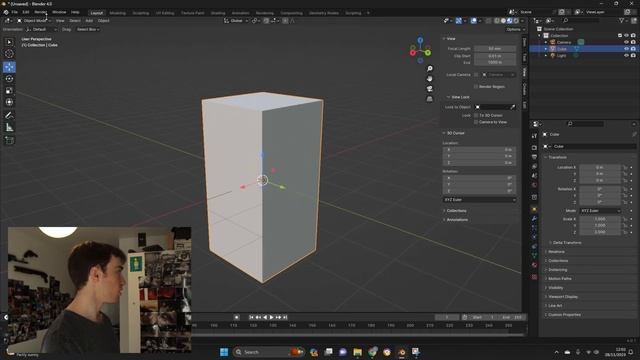This screenshot has width=640, height=360.
Task: Switch perspective/orthographic with grid icon
Action: click(x=429, y=99)
